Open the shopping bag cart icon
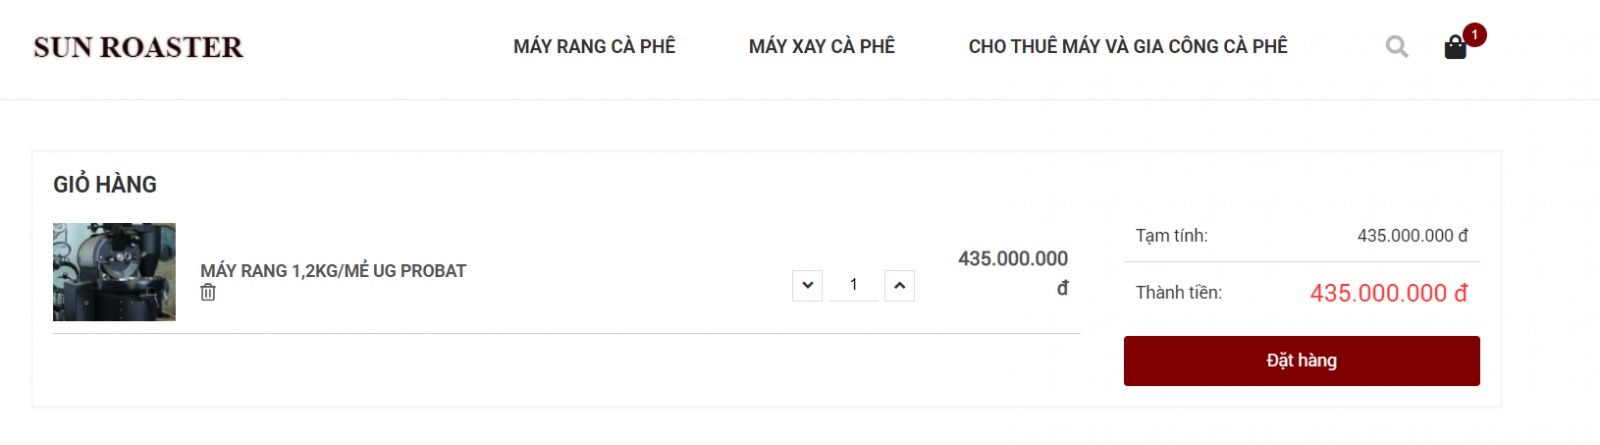 coord(1455,47)
